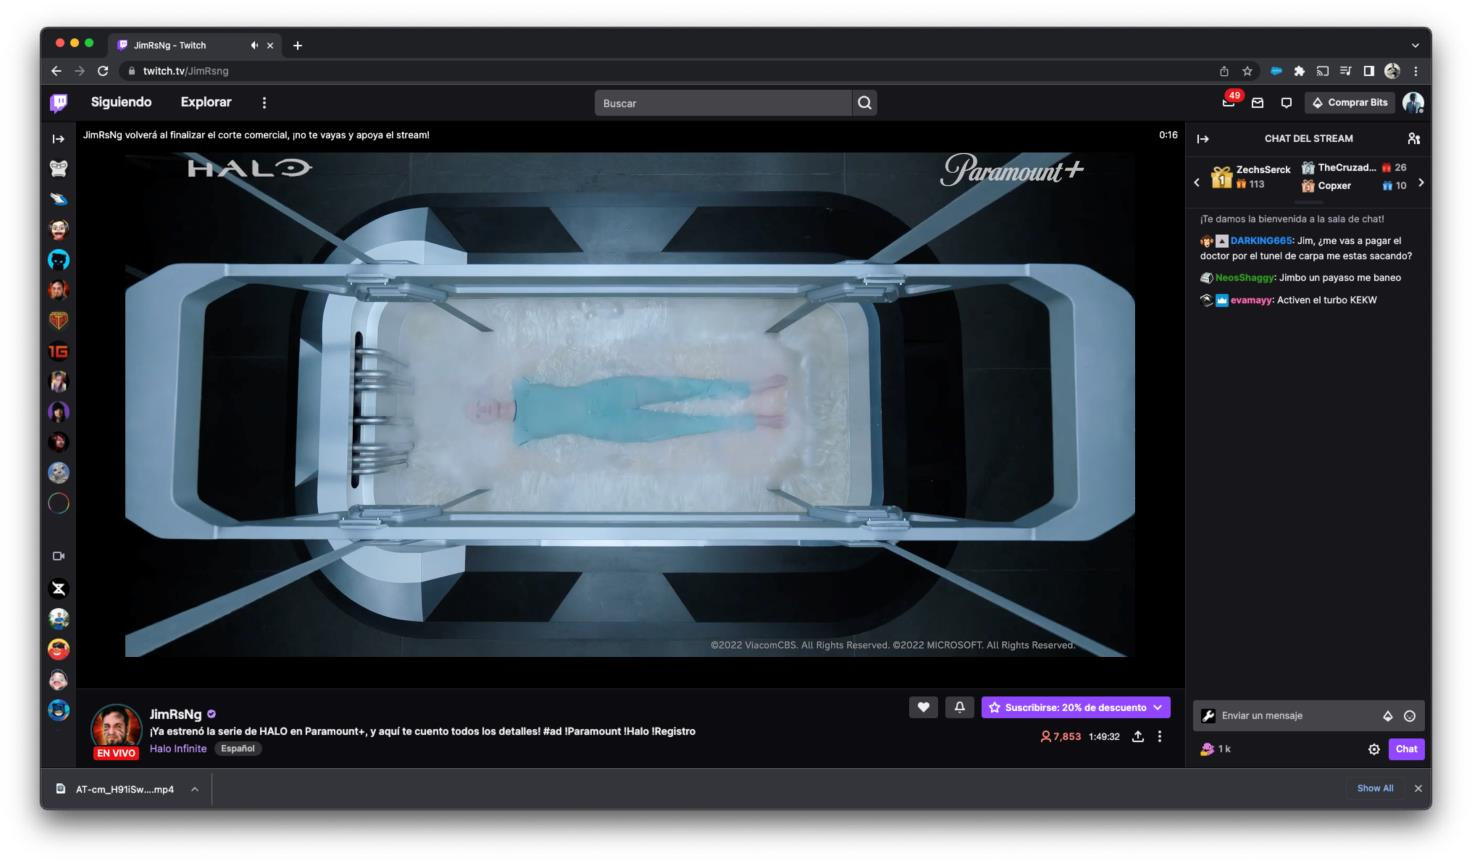Open the whispers inbox envelope icon
The image size is (1472, 863).
[1258, 102]
